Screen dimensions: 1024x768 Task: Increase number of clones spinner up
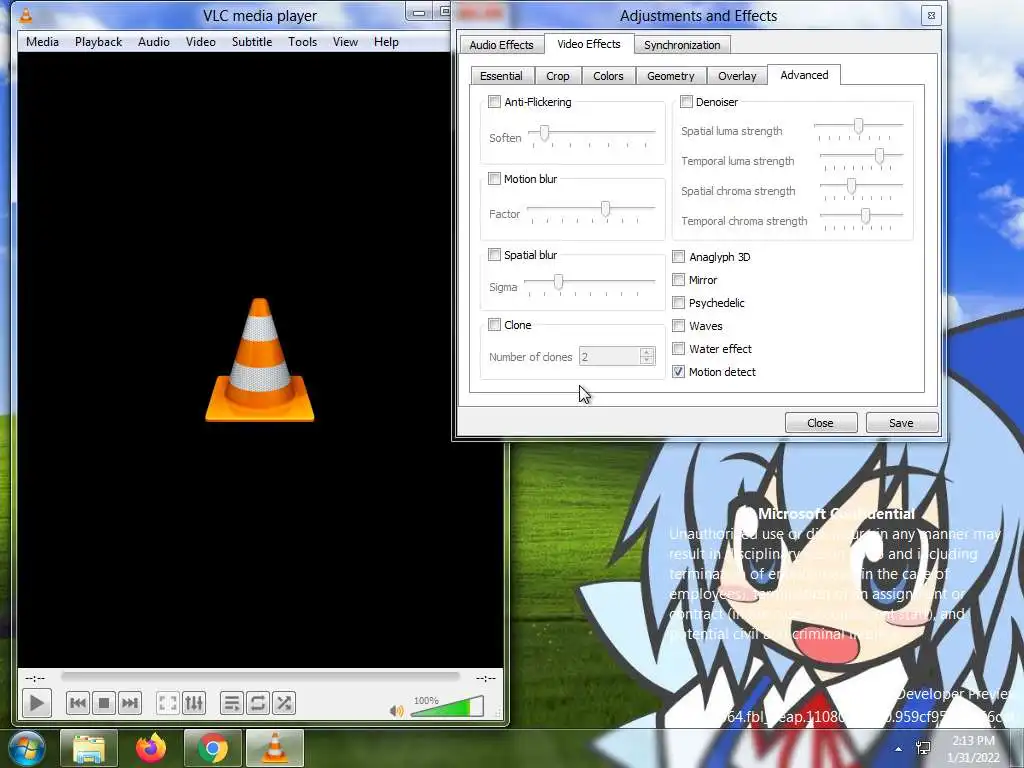coord(647,352)
